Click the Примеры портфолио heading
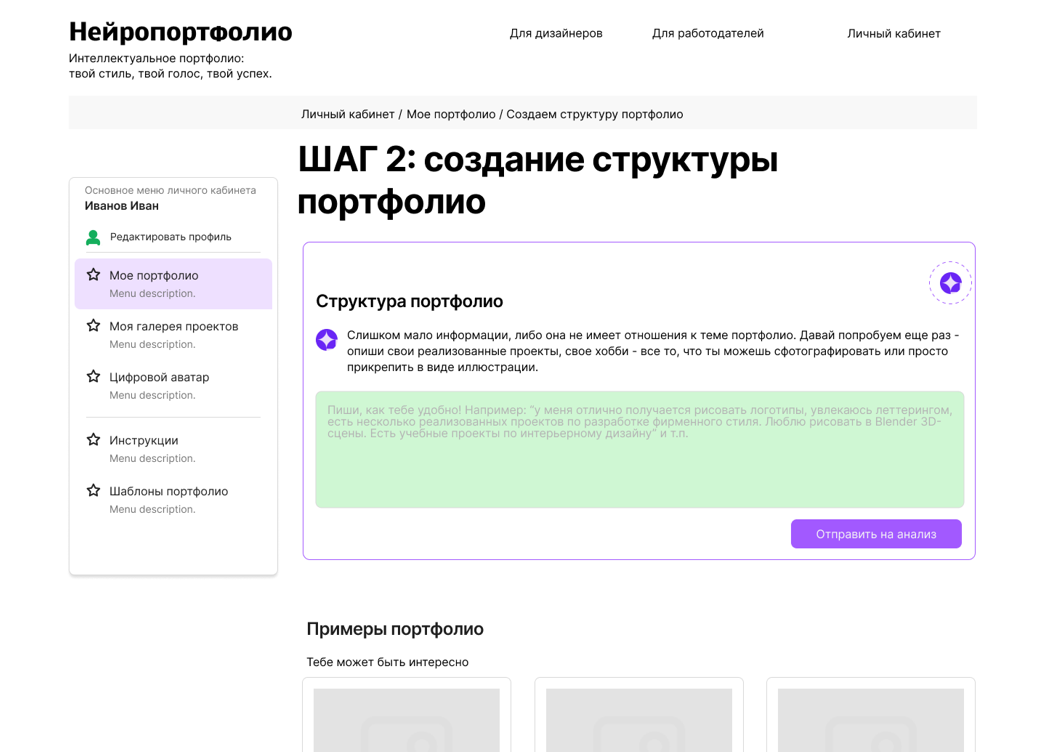Viewport: 1042px width, 752px height. [395, 628]
